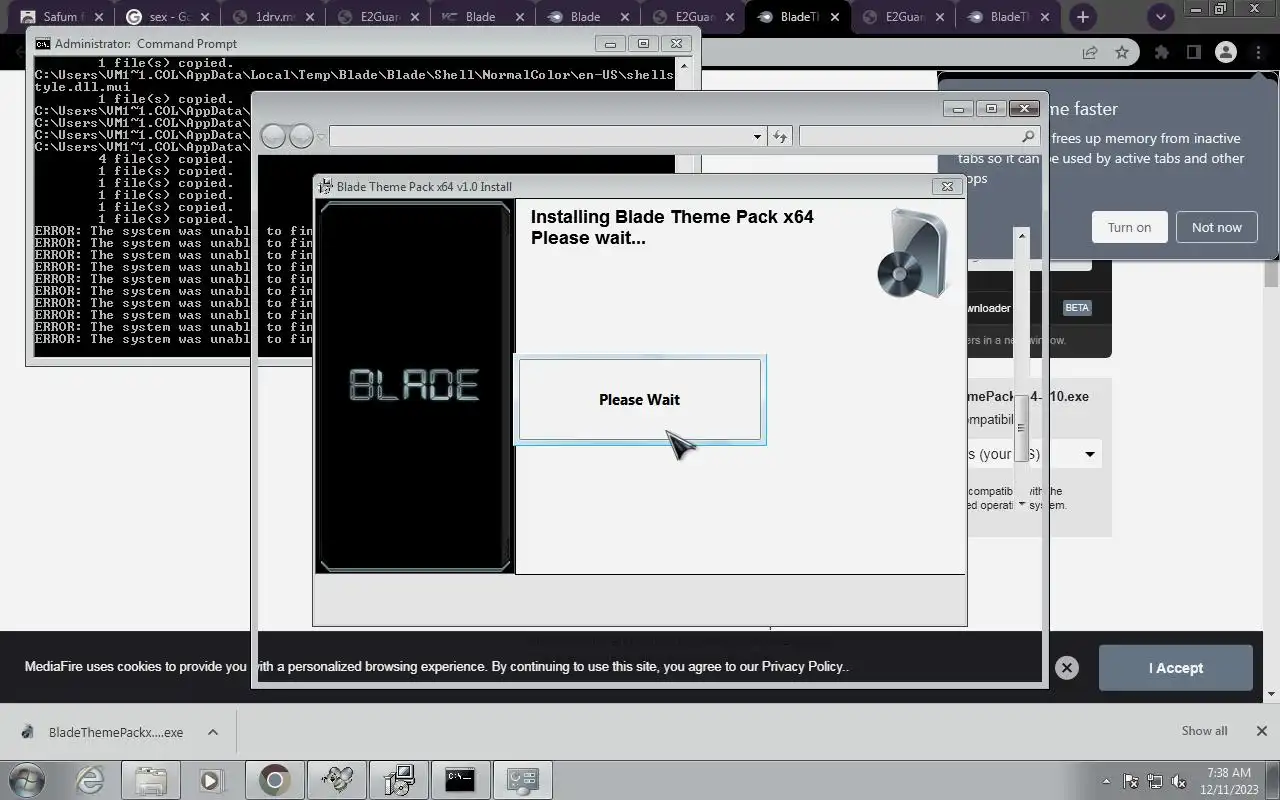
Task: Click Turn on in the memory saver popup
Action: [1129, 227]
